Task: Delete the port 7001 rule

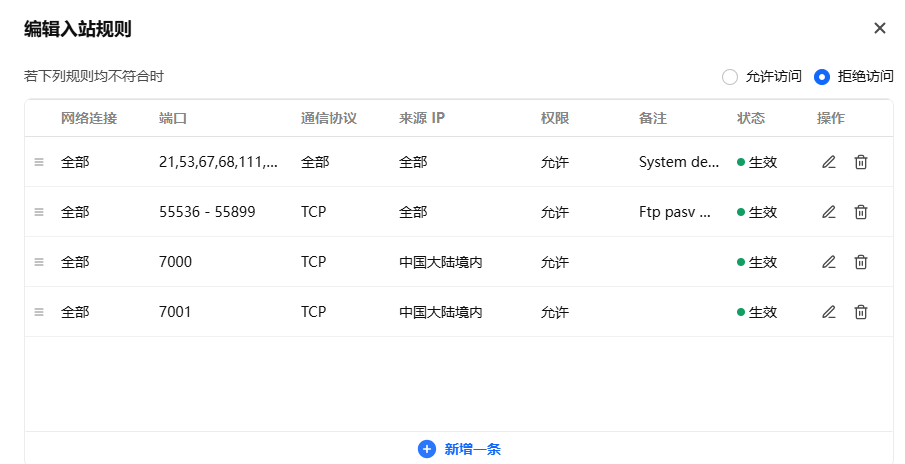Action: (x=861, y=312)
